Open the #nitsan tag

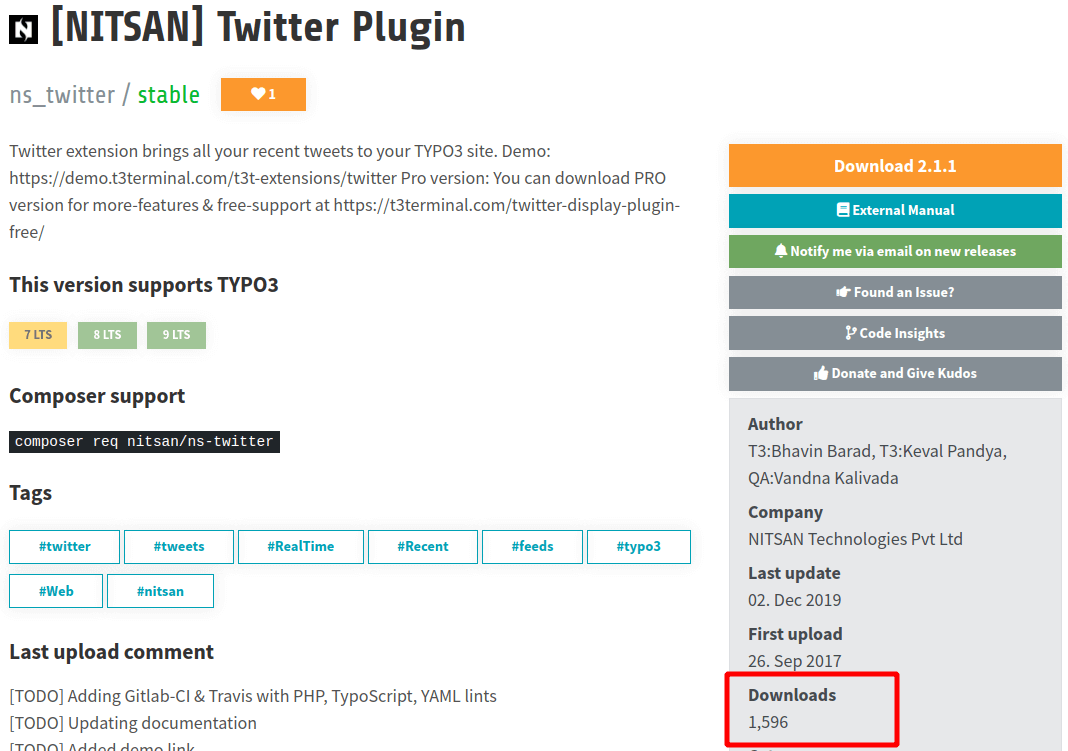160,591
